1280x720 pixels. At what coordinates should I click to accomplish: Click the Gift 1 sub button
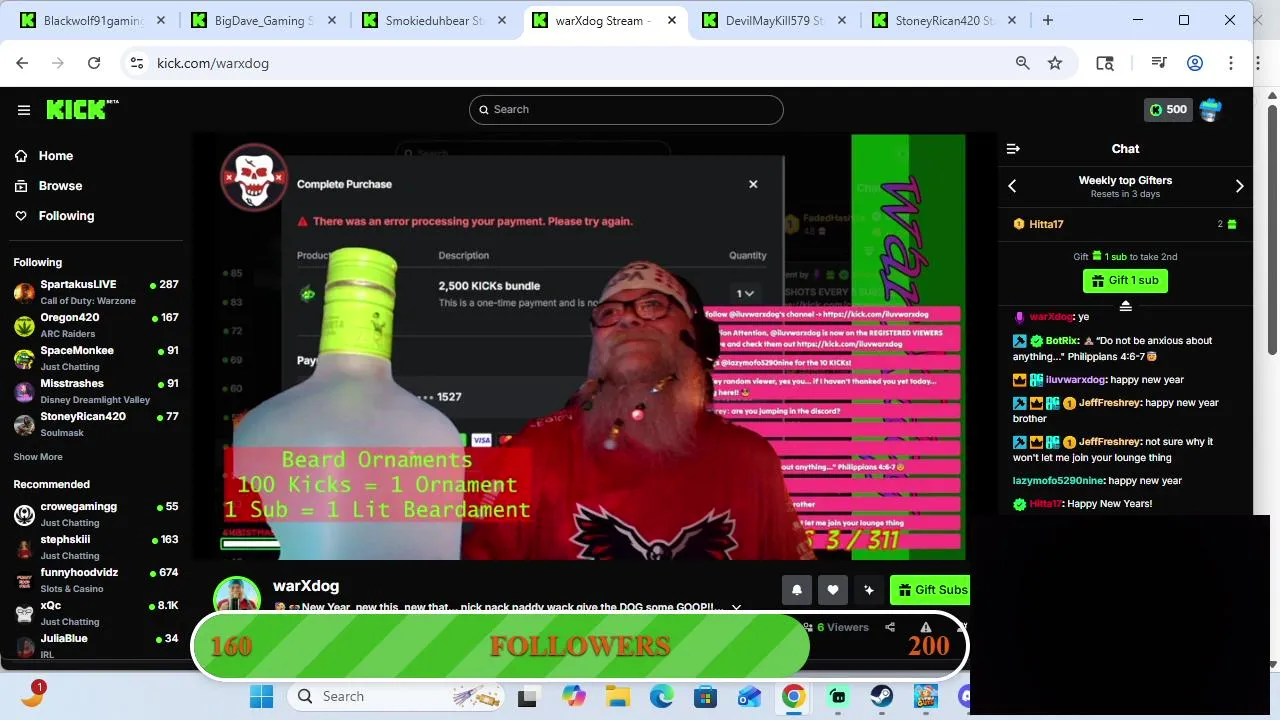1125,281
